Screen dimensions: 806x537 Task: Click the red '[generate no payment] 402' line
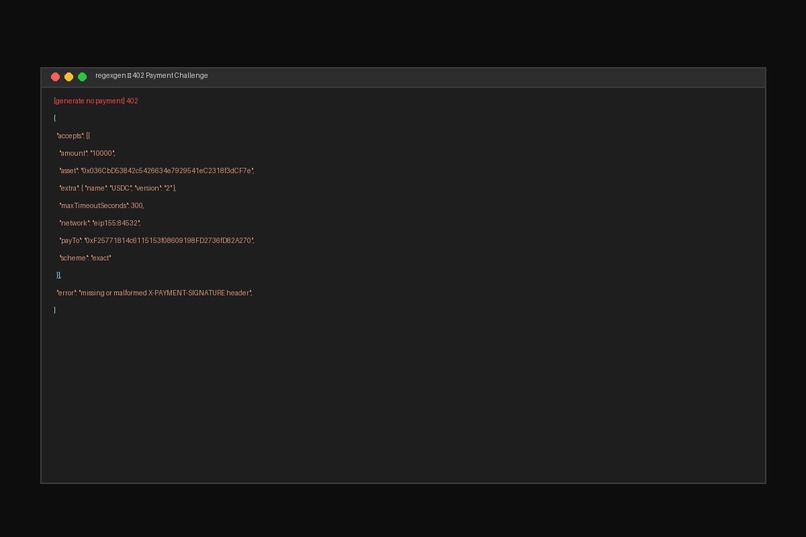96,101
